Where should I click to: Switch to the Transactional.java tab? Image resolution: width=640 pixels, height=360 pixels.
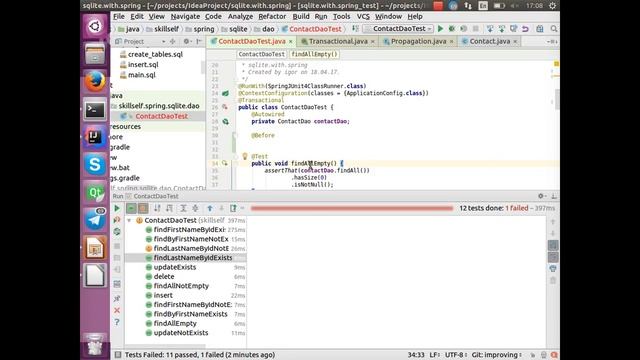[x=338, y=41]
